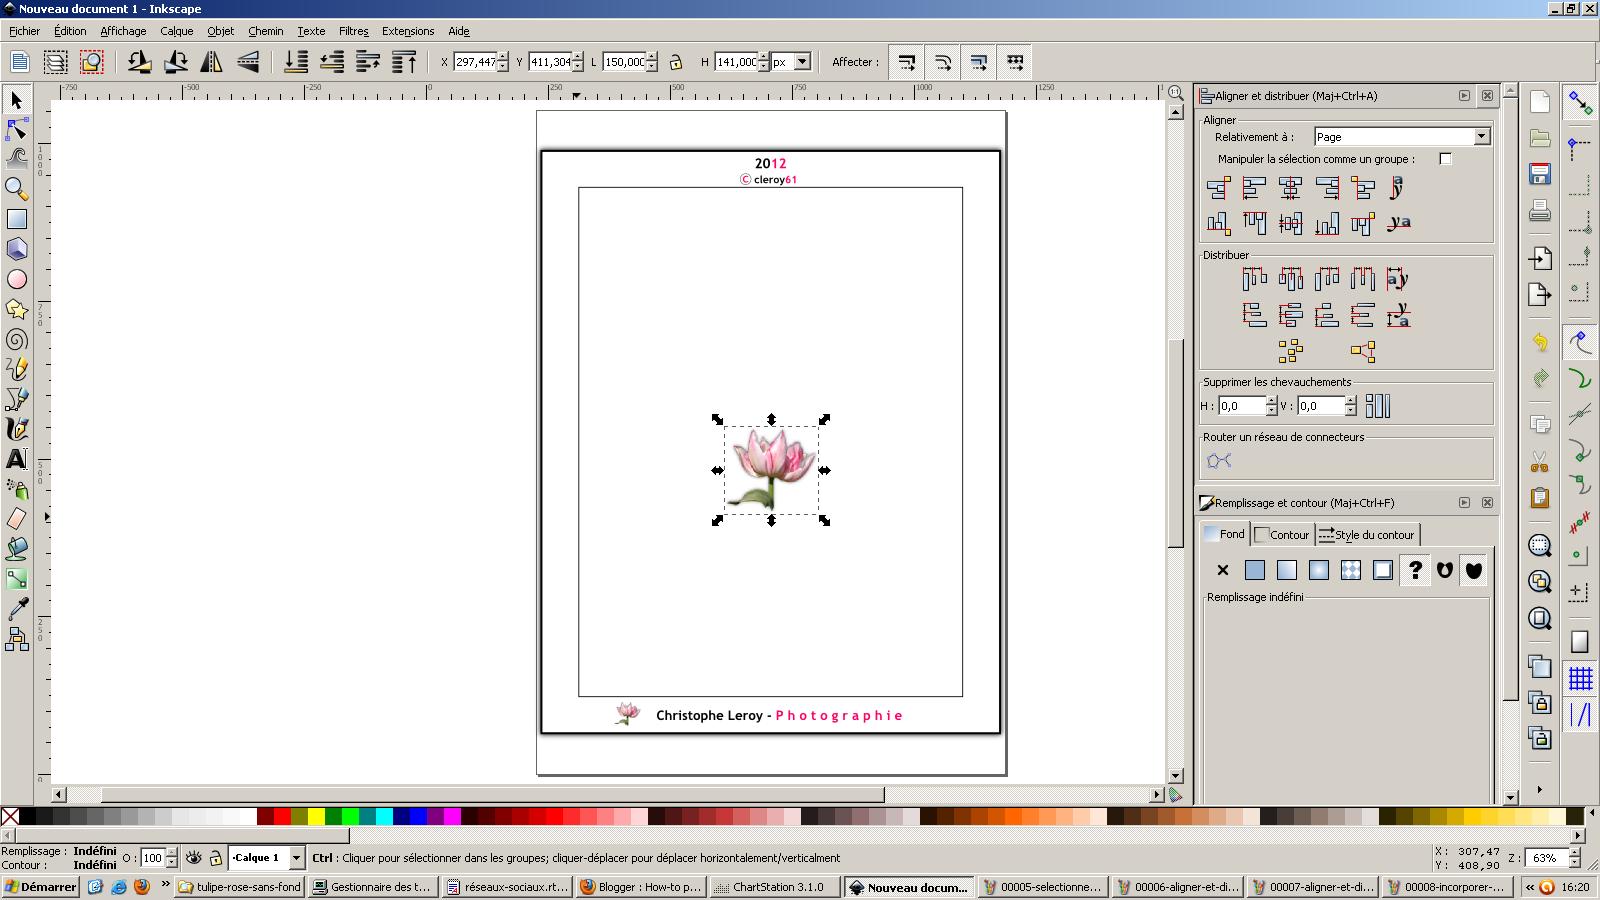Rotate selection 90 degrees counterclockwise
1600x900 pixels.
click(137, 62)
